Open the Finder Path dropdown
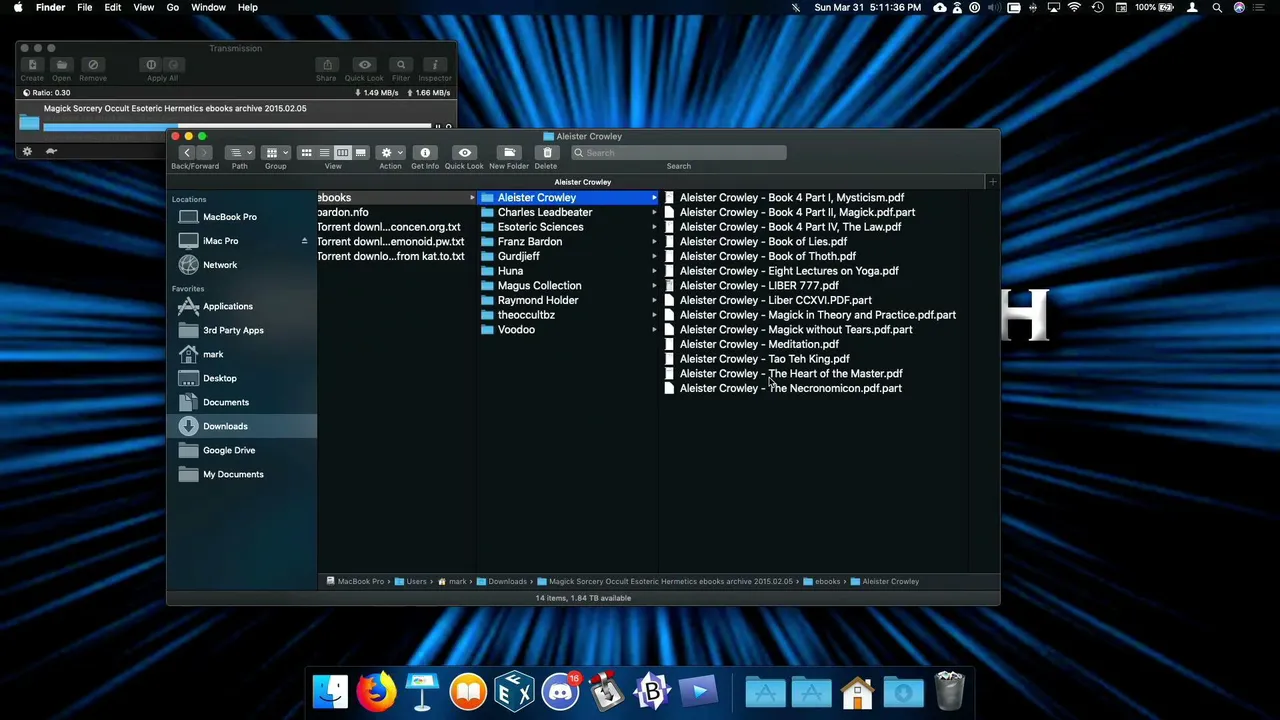1280x720 pixels. coord(240,153)
